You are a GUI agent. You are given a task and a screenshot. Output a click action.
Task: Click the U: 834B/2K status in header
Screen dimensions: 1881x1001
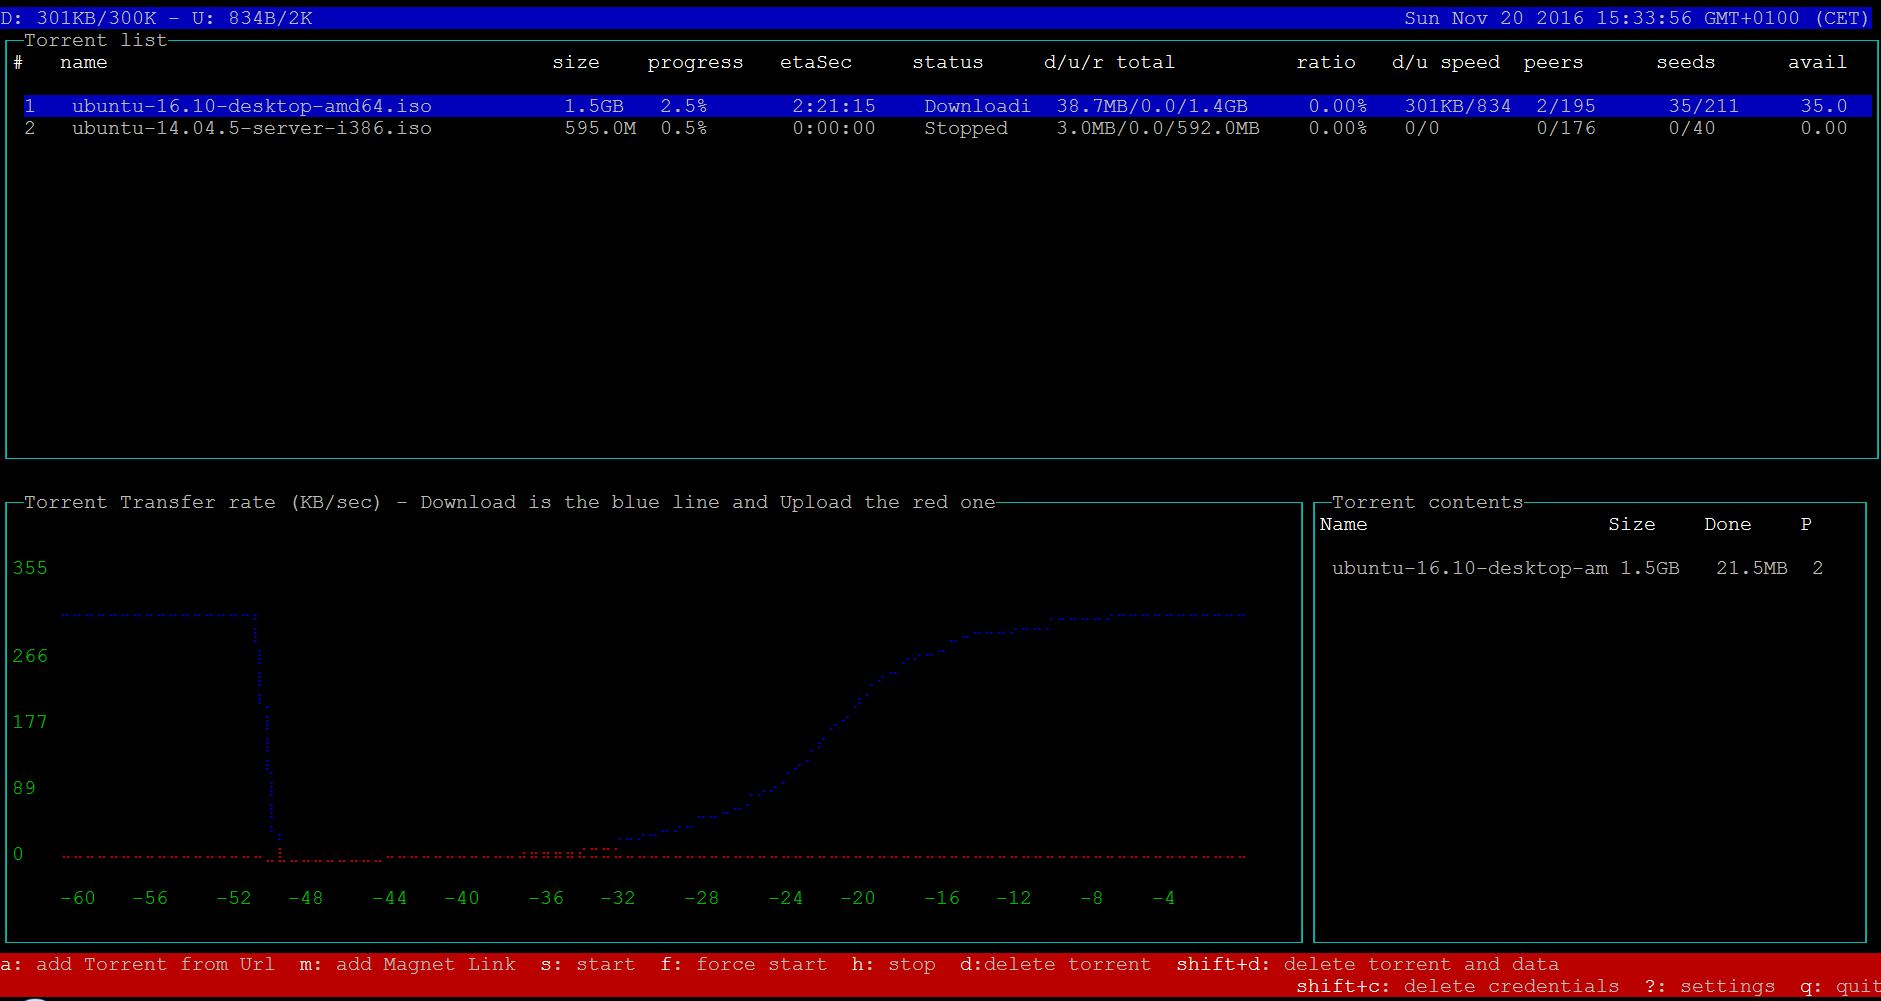tap(252, 18)
